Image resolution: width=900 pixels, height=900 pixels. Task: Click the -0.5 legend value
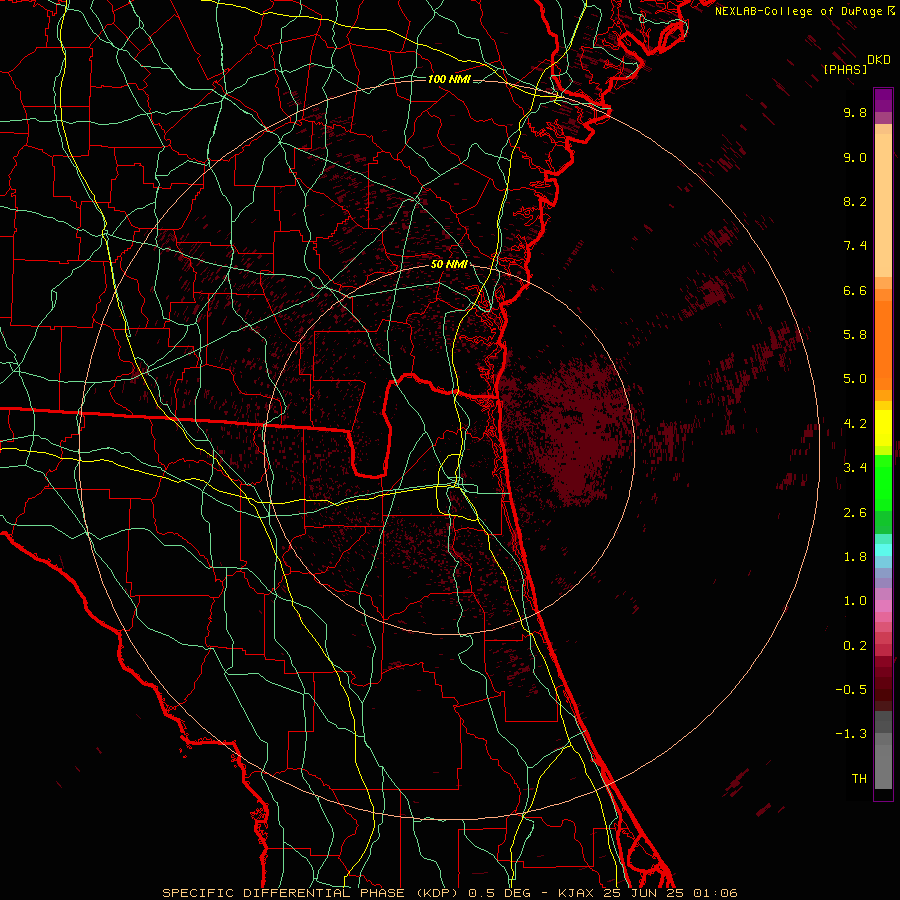851,690
